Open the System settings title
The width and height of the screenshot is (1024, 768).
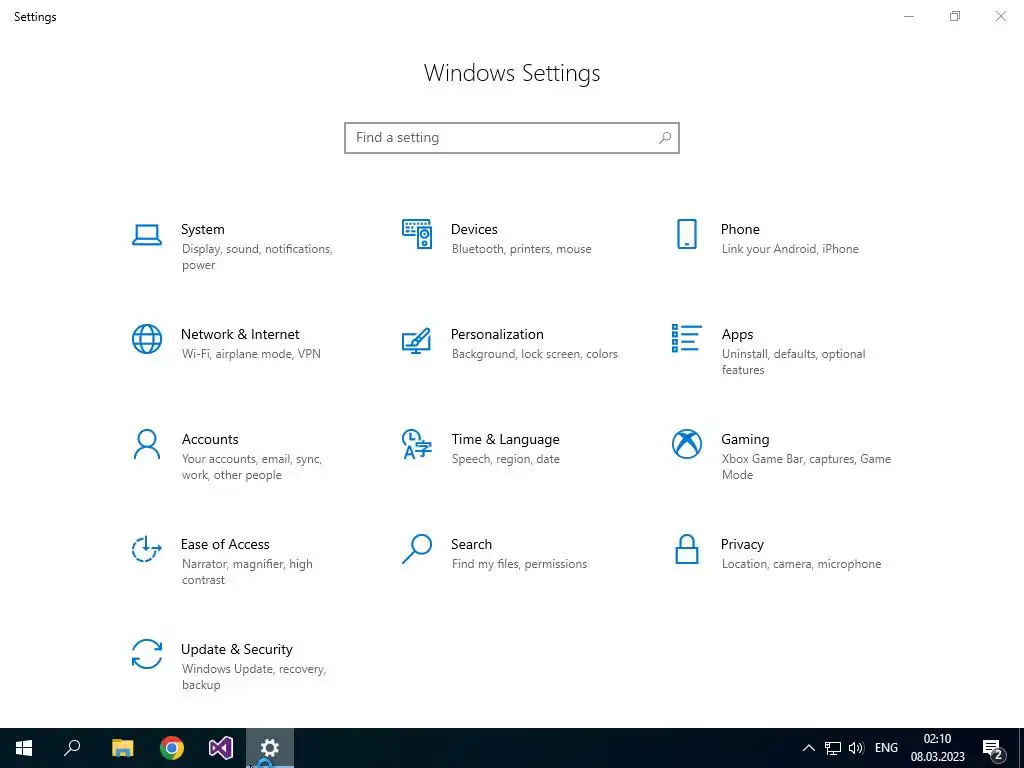[x=202, y=229]
